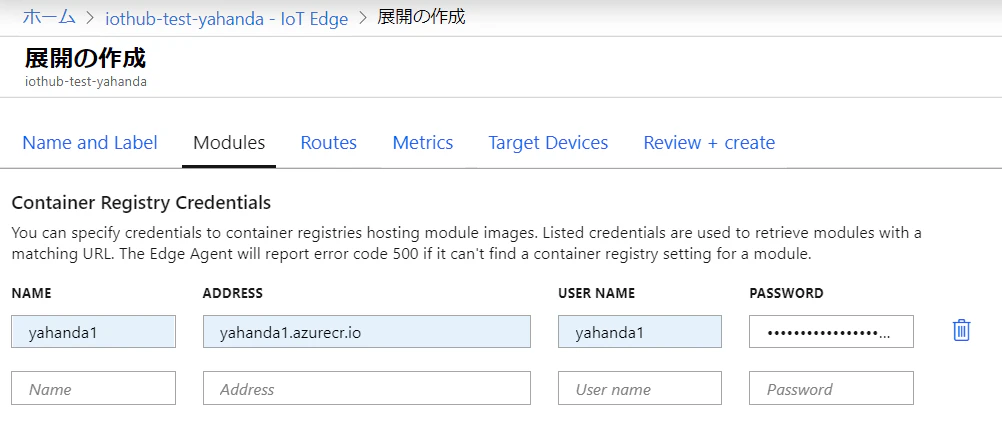Viewport: 1002px width, 432px height.
Task: Go to the ホーム breadcrumb
Action: [49, 17]
